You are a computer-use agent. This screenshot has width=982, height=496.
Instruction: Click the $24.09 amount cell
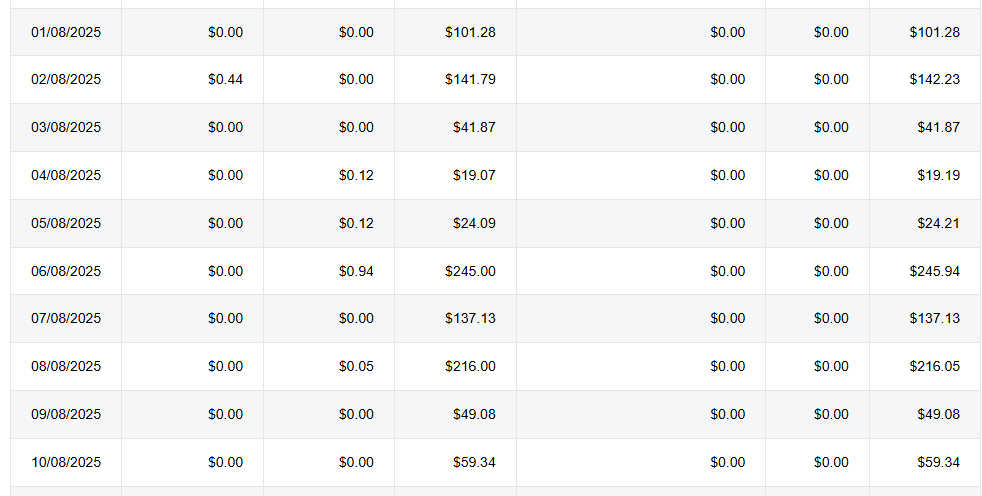point(474,223)
